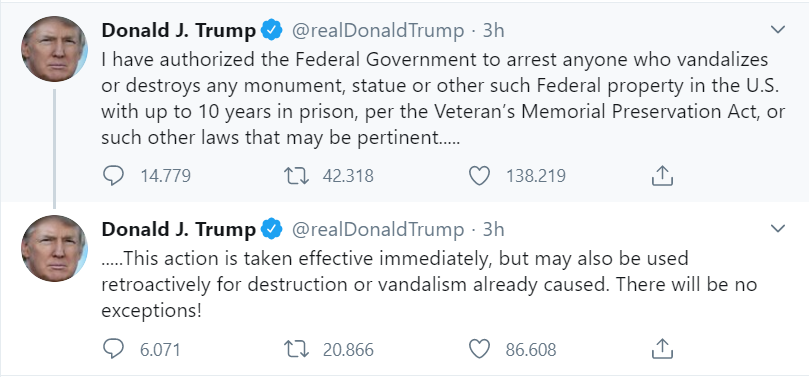Like the tweet with 86.608 likes
Image resolution: width=809 pixels, height=377 pixels.
point(479,350)
